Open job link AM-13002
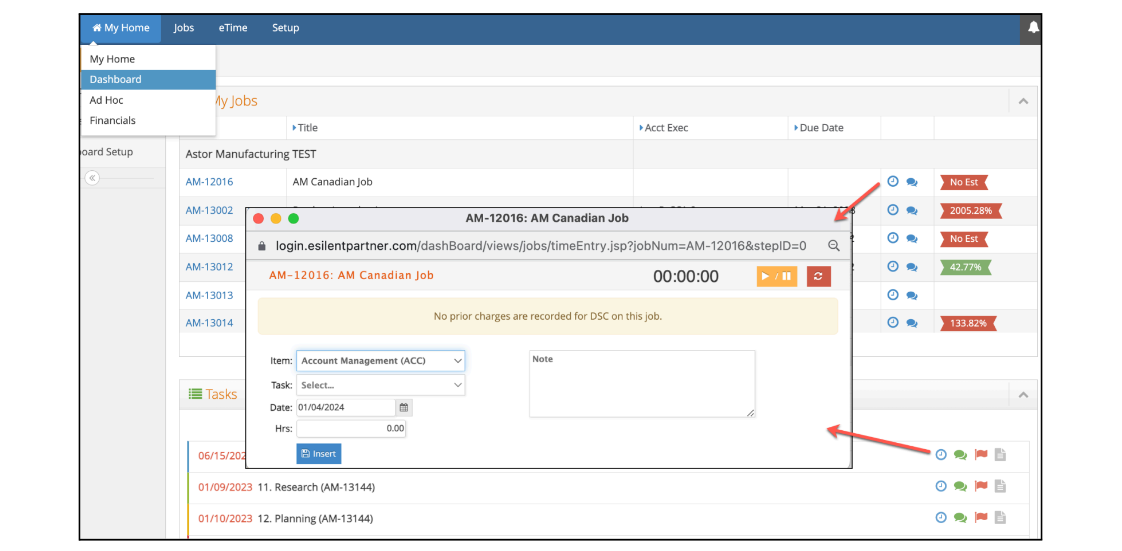The width and height of the screenshot is (1122, 551). click(209, 210)
